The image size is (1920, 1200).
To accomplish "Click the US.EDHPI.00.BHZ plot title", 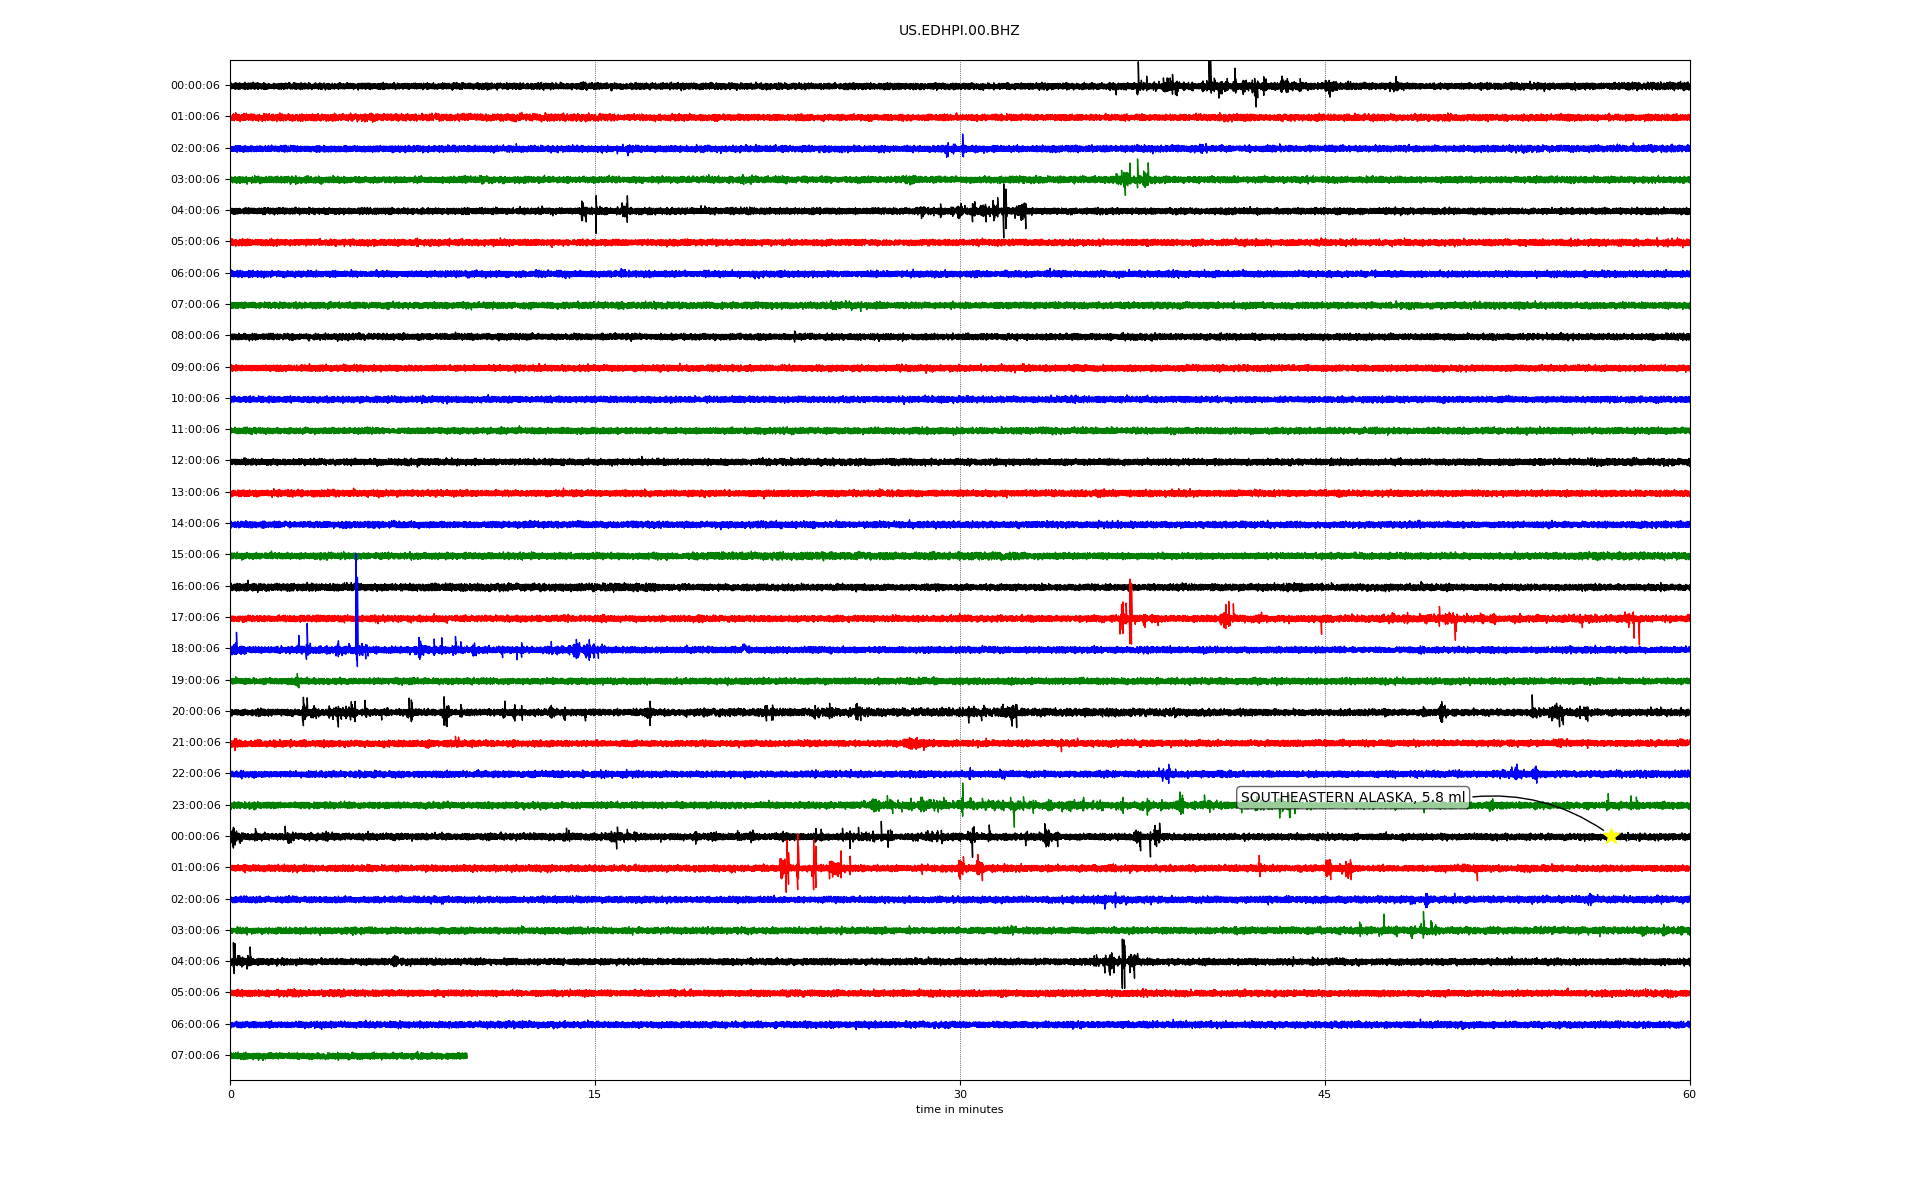I will coord(958,31).
